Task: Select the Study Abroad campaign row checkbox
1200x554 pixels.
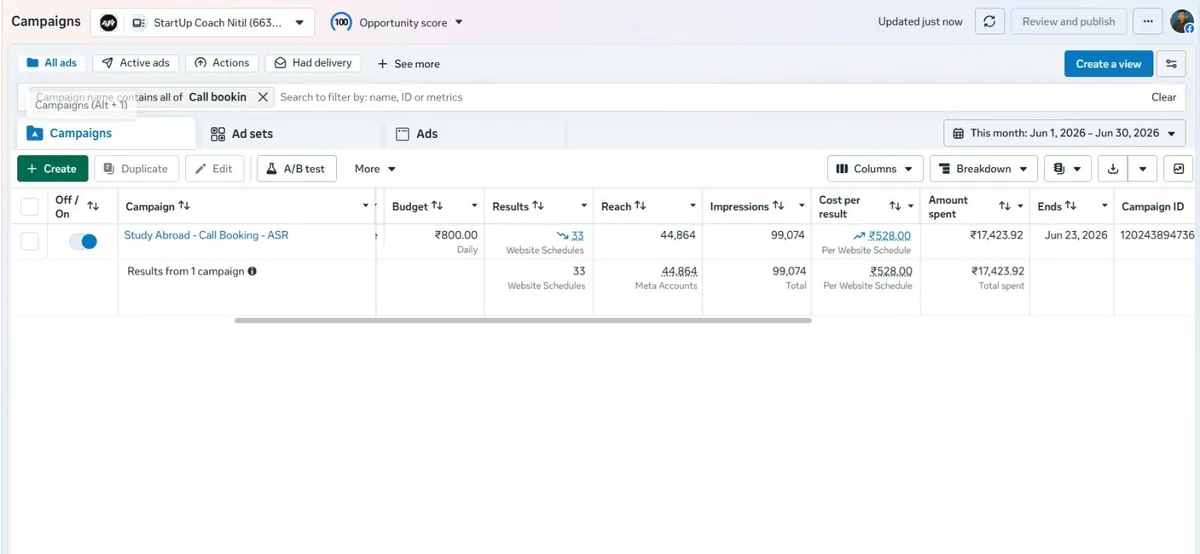Action: [30, 241]
